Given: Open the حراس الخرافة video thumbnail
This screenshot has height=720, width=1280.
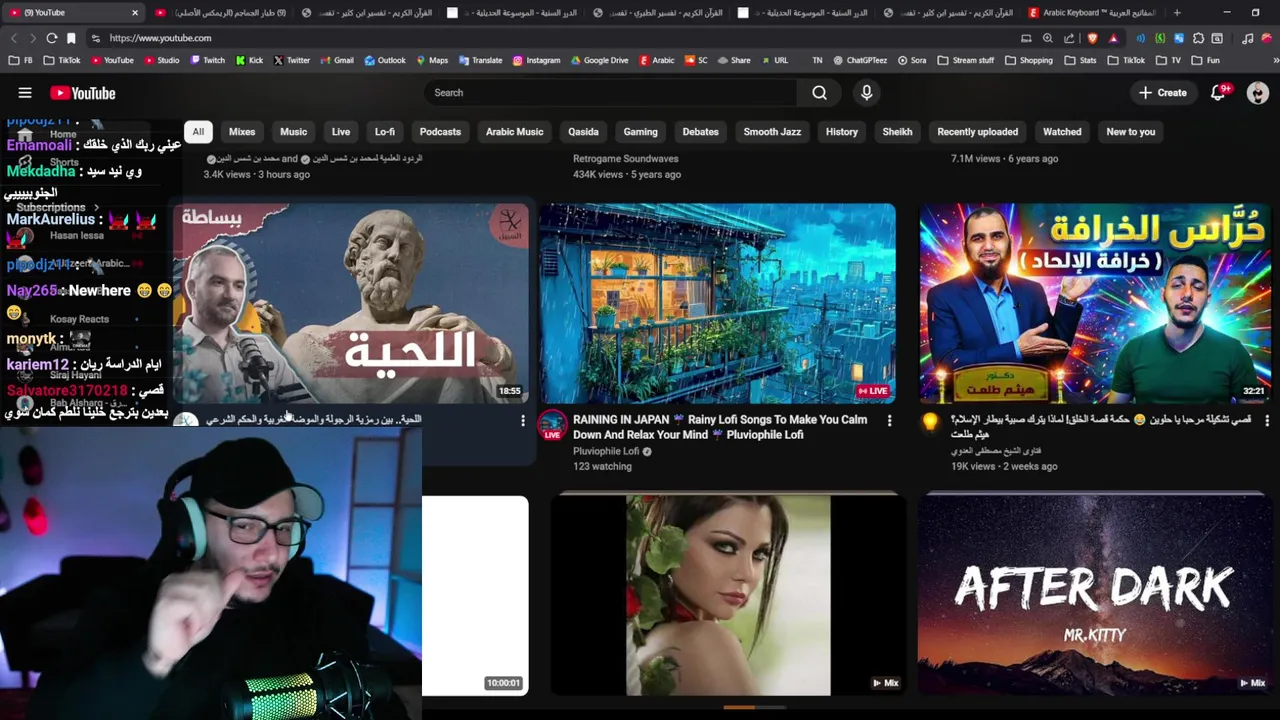Looking at the screenshot, I should (1094, 303).
